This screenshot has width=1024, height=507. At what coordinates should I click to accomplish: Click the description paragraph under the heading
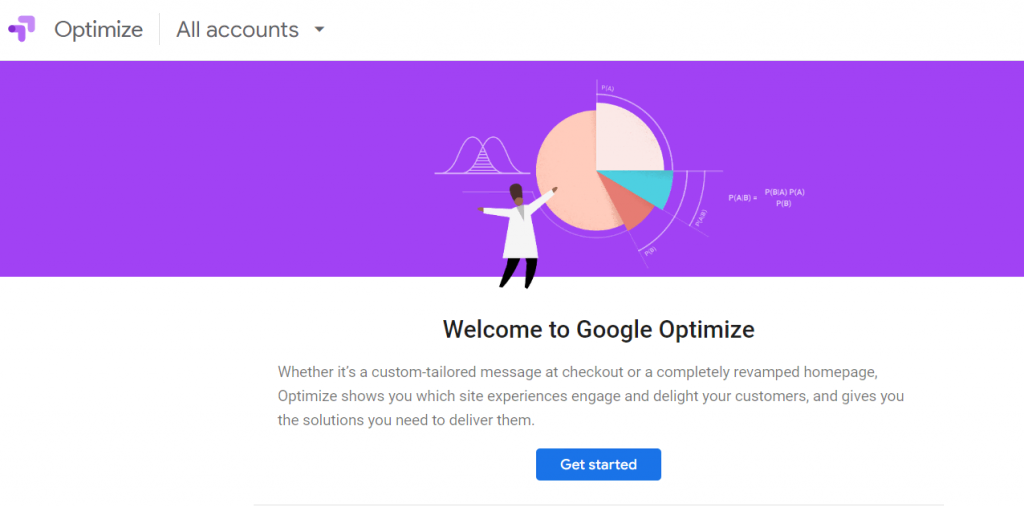coord(590,396)
